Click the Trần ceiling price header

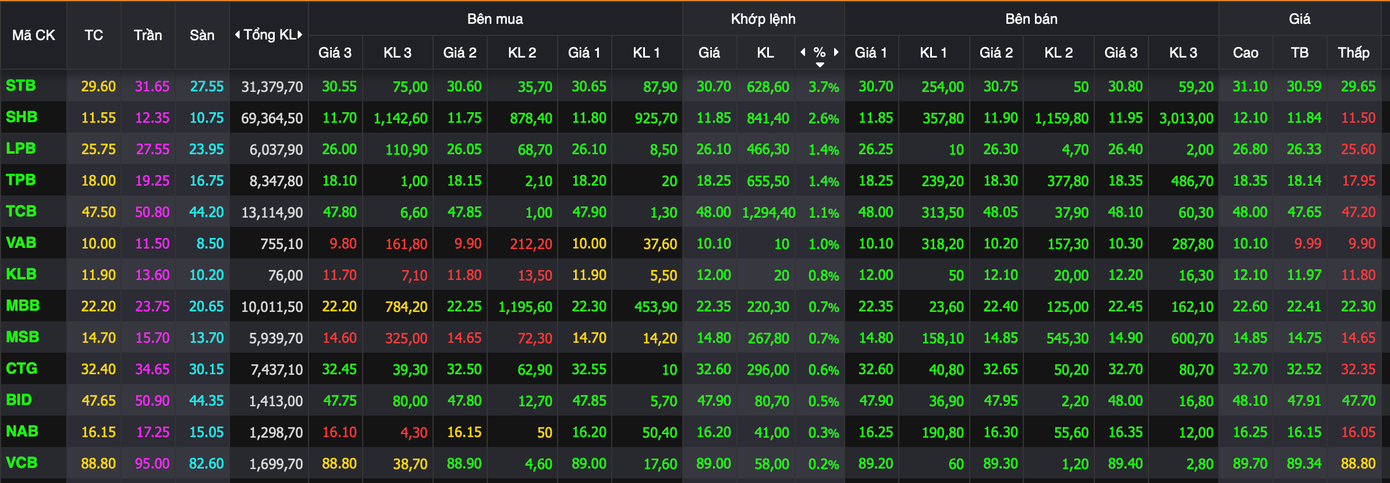tap(148, 35)
